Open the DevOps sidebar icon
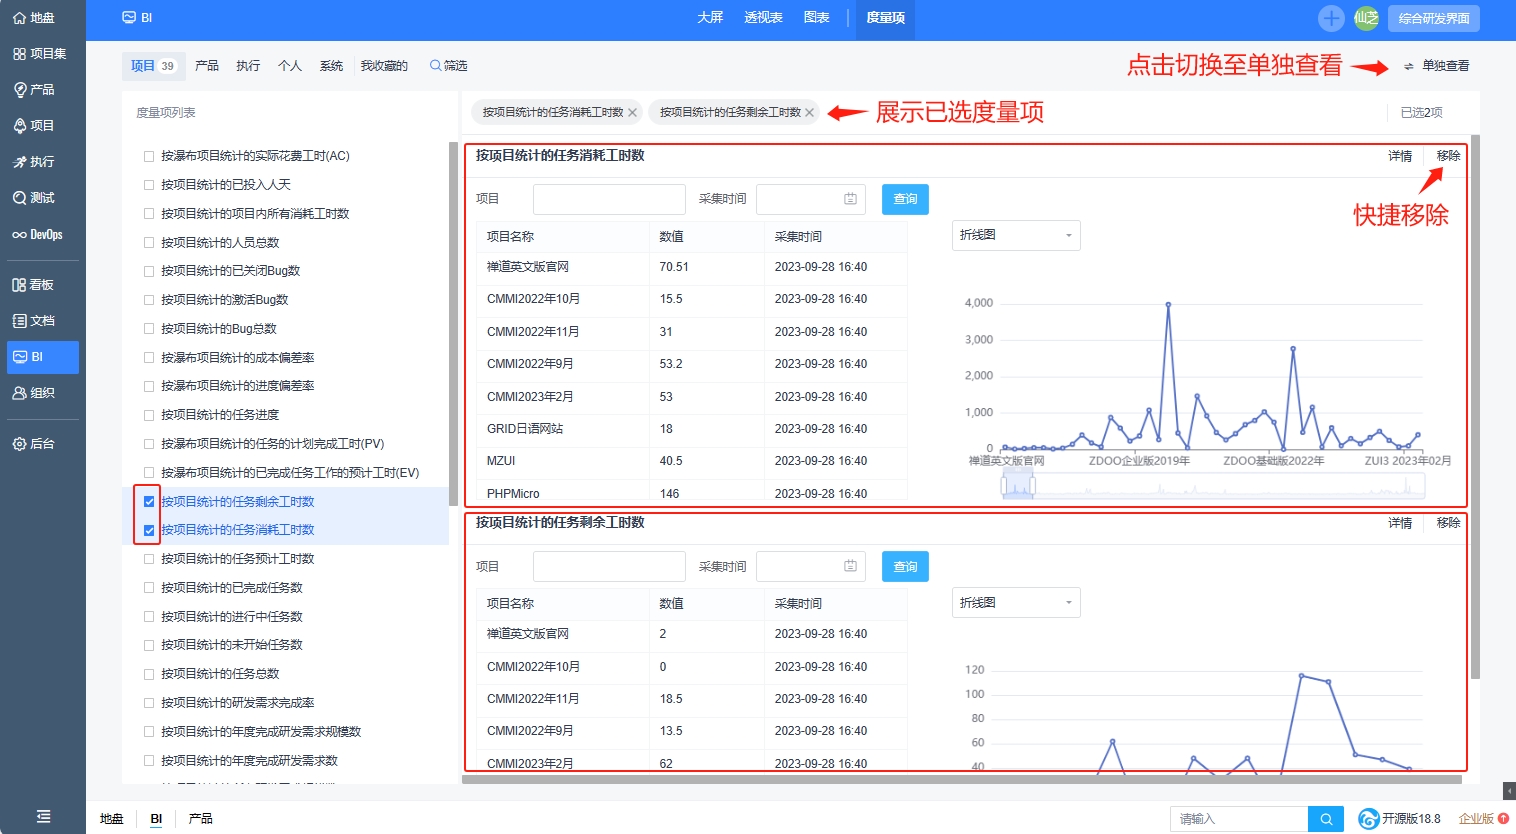Viewport: 1516px width, 834px height. point(20,235)
